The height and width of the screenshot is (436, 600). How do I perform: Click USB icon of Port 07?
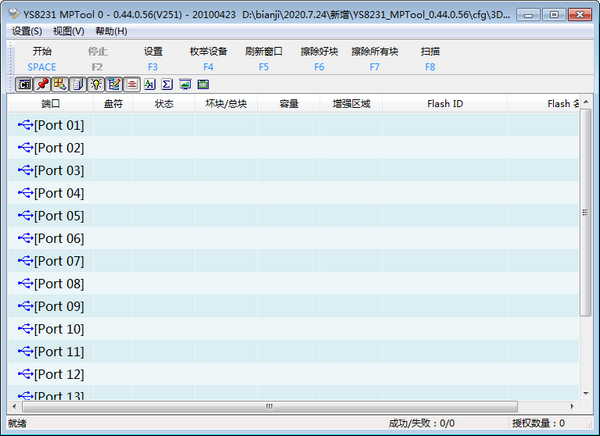coord(26,261)
